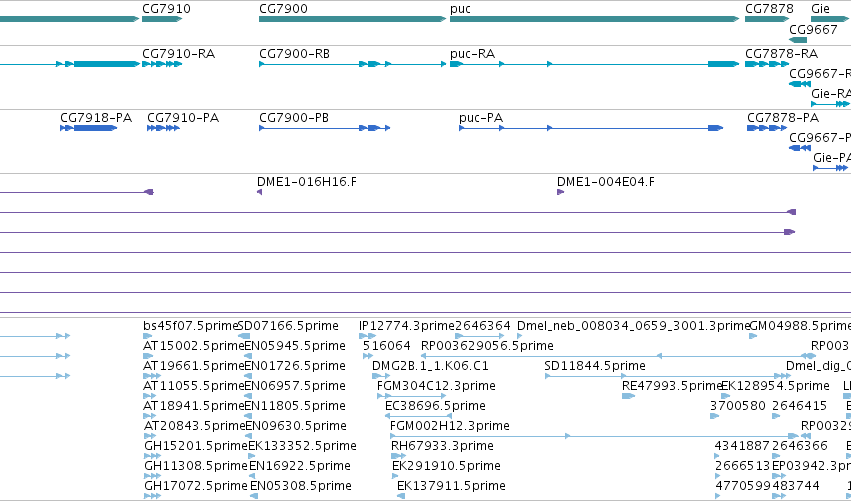Select the EN09630.5prime EST label
Viewport: 851px width, 501px height.
click(296, 426)
